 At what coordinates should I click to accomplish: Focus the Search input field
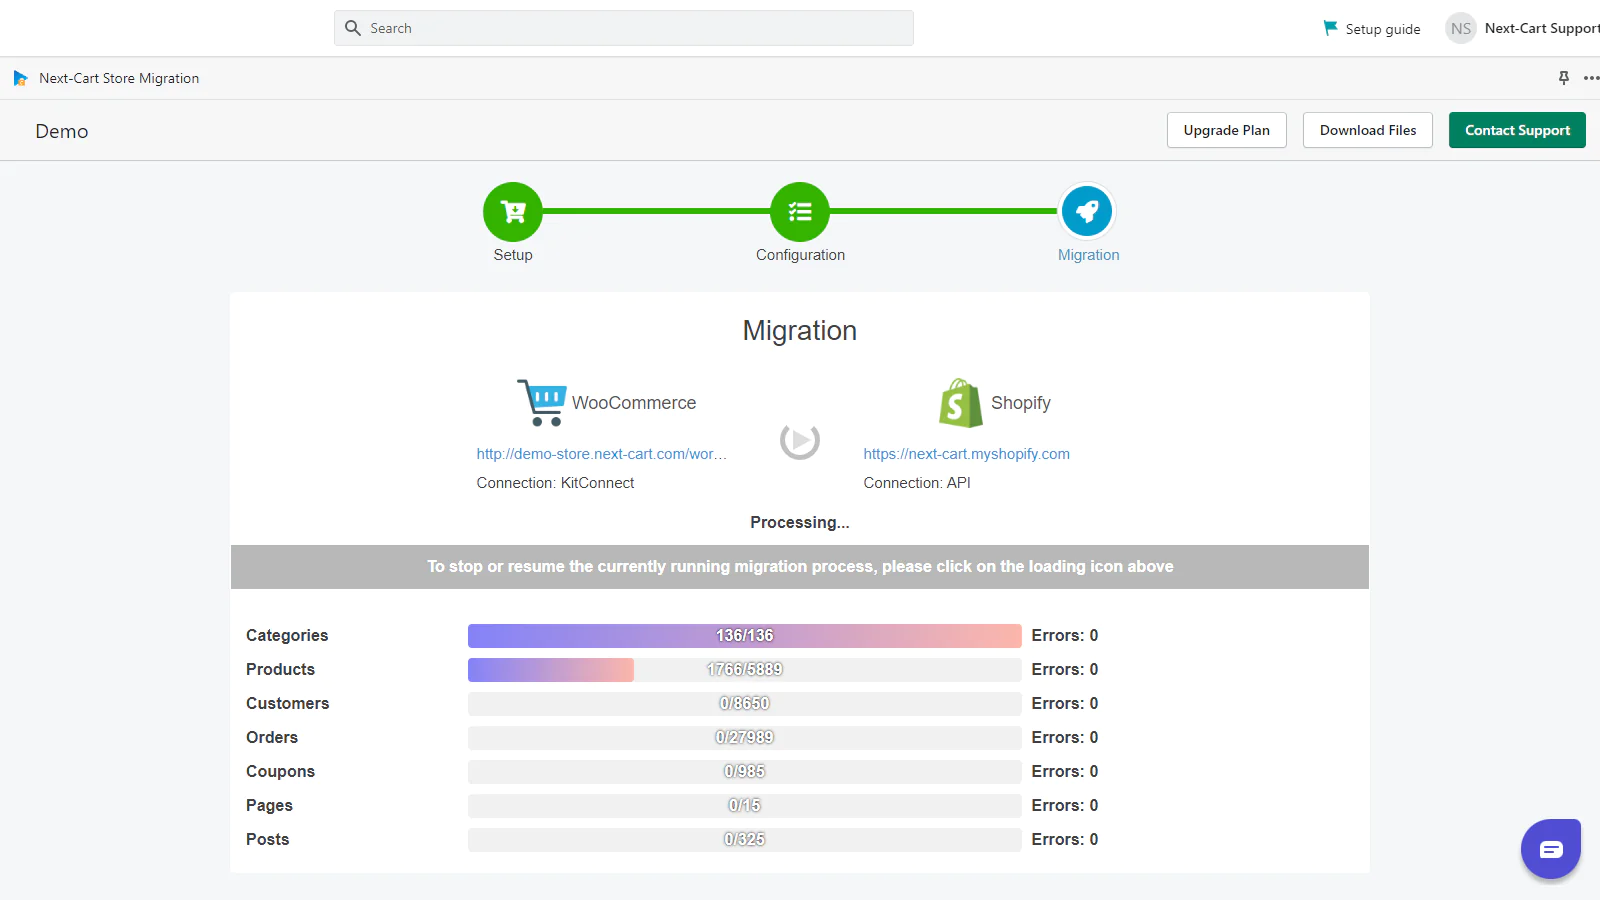pyautogui.click(x=624, y=28)
